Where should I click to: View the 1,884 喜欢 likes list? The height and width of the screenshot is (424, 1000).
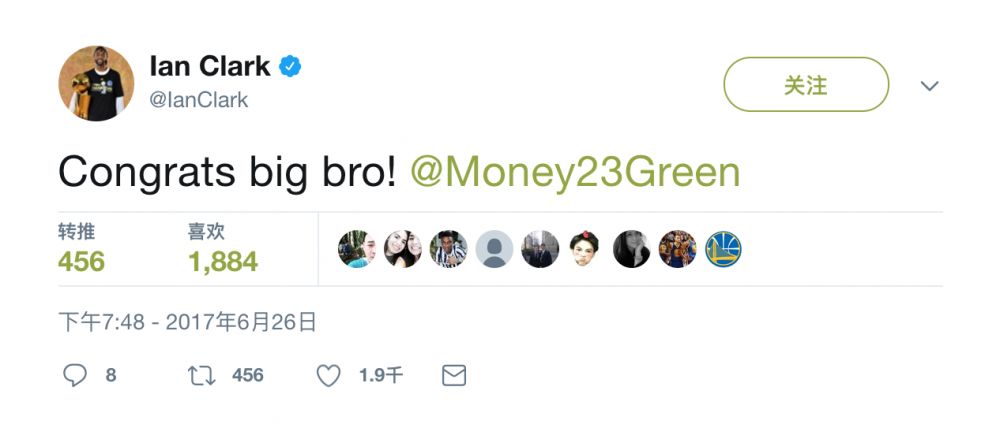pos(223,249)
